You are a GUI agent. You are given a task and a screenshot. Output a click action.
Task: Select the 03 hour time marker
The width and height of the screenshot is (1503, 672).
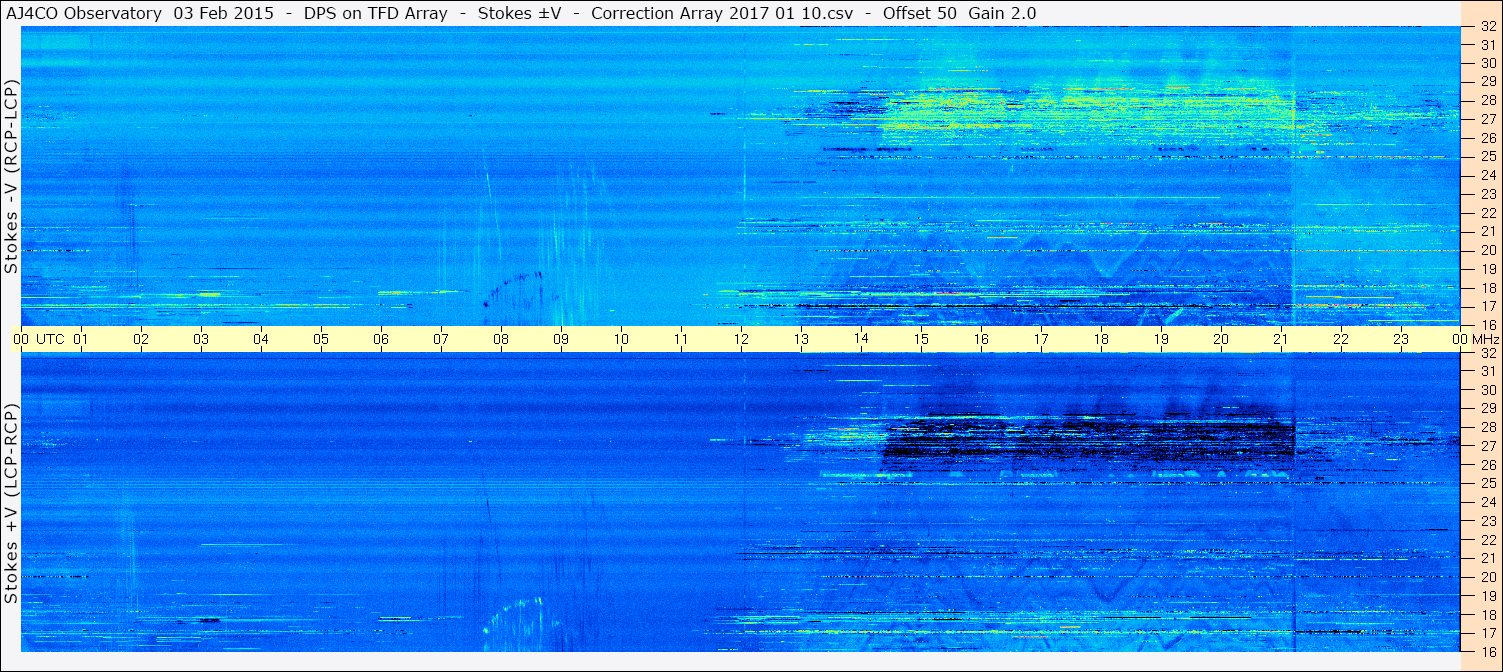pos(201,339)
